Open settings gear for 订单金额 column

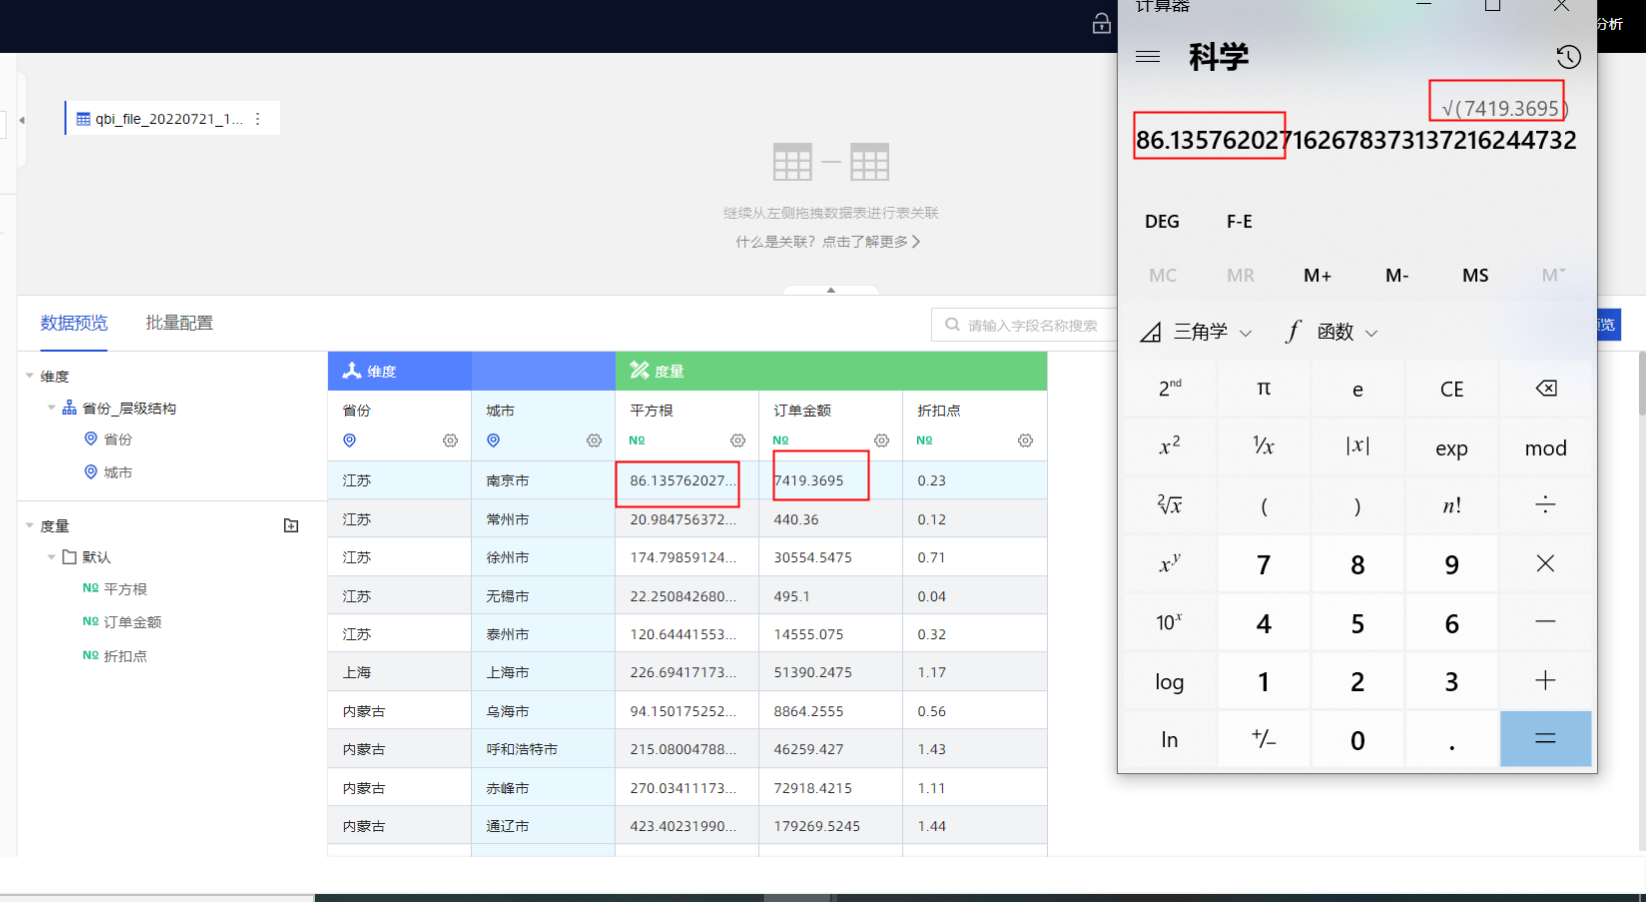click(x=881, y=441)
